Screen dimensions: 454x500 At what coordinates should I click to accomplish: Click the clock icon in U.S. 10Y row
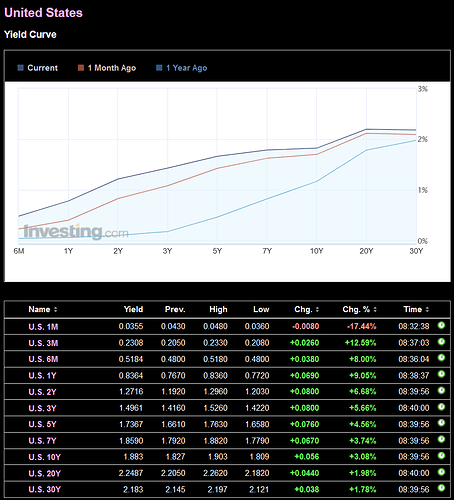441,456
